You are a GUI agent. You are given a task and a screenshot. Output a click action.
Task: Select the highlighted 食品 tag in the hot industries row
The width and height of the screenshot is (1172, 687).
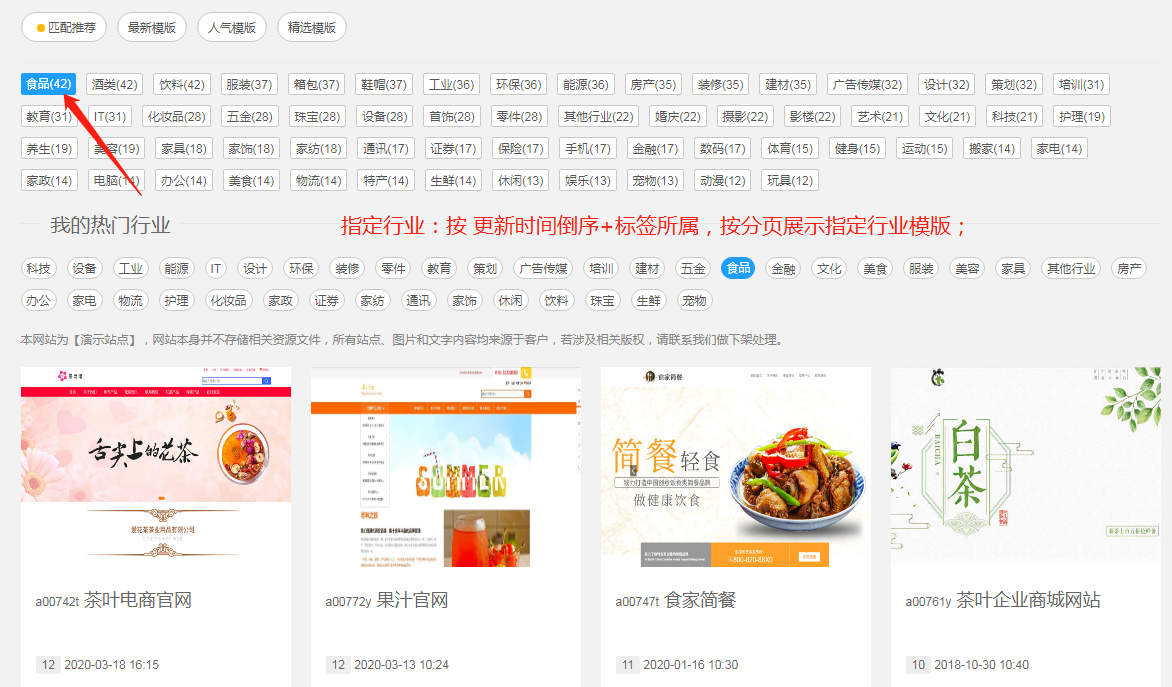(738, 269)
